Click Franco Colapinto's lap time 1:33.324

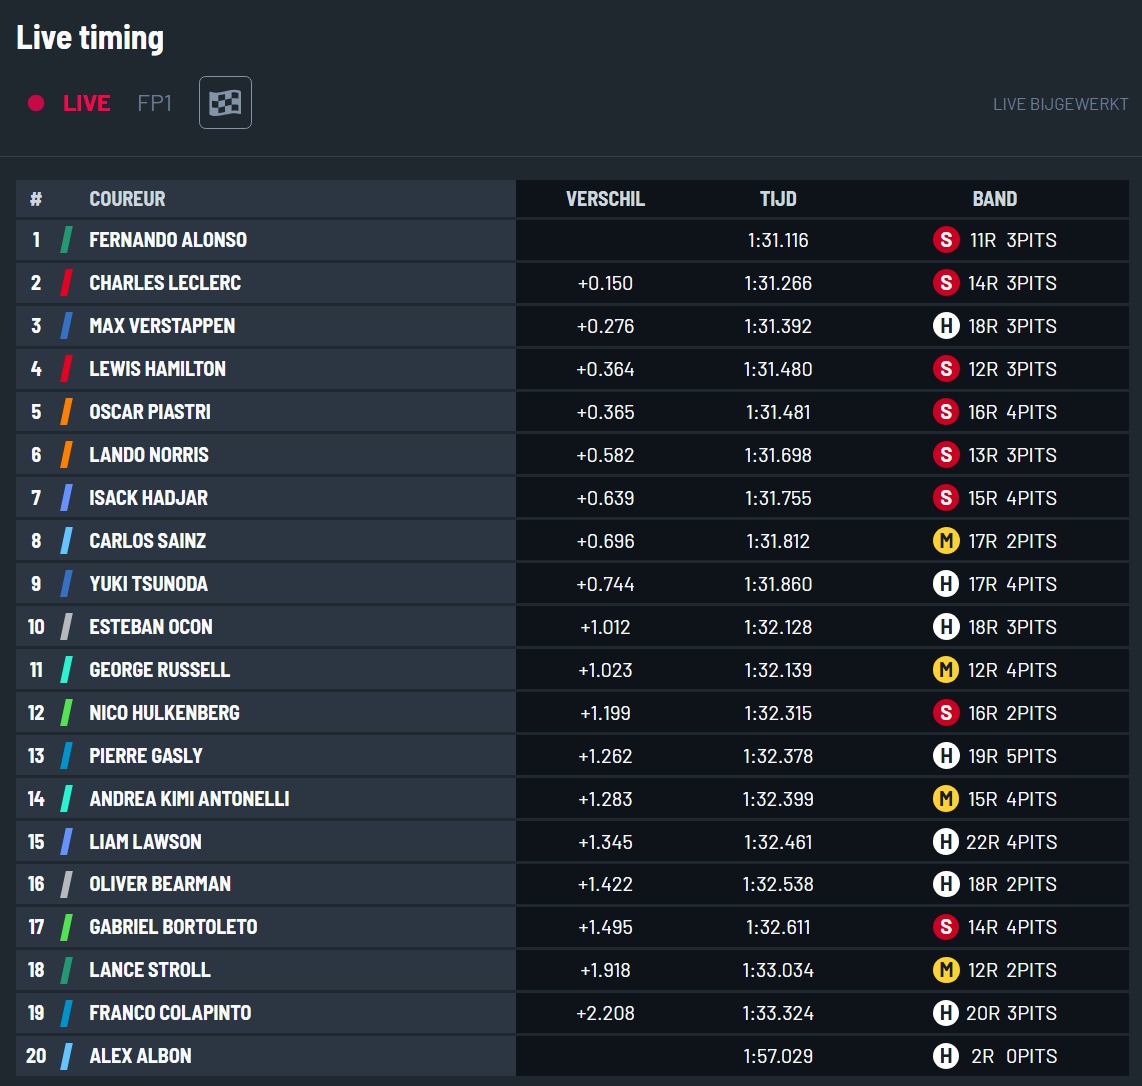[778, 1012]
